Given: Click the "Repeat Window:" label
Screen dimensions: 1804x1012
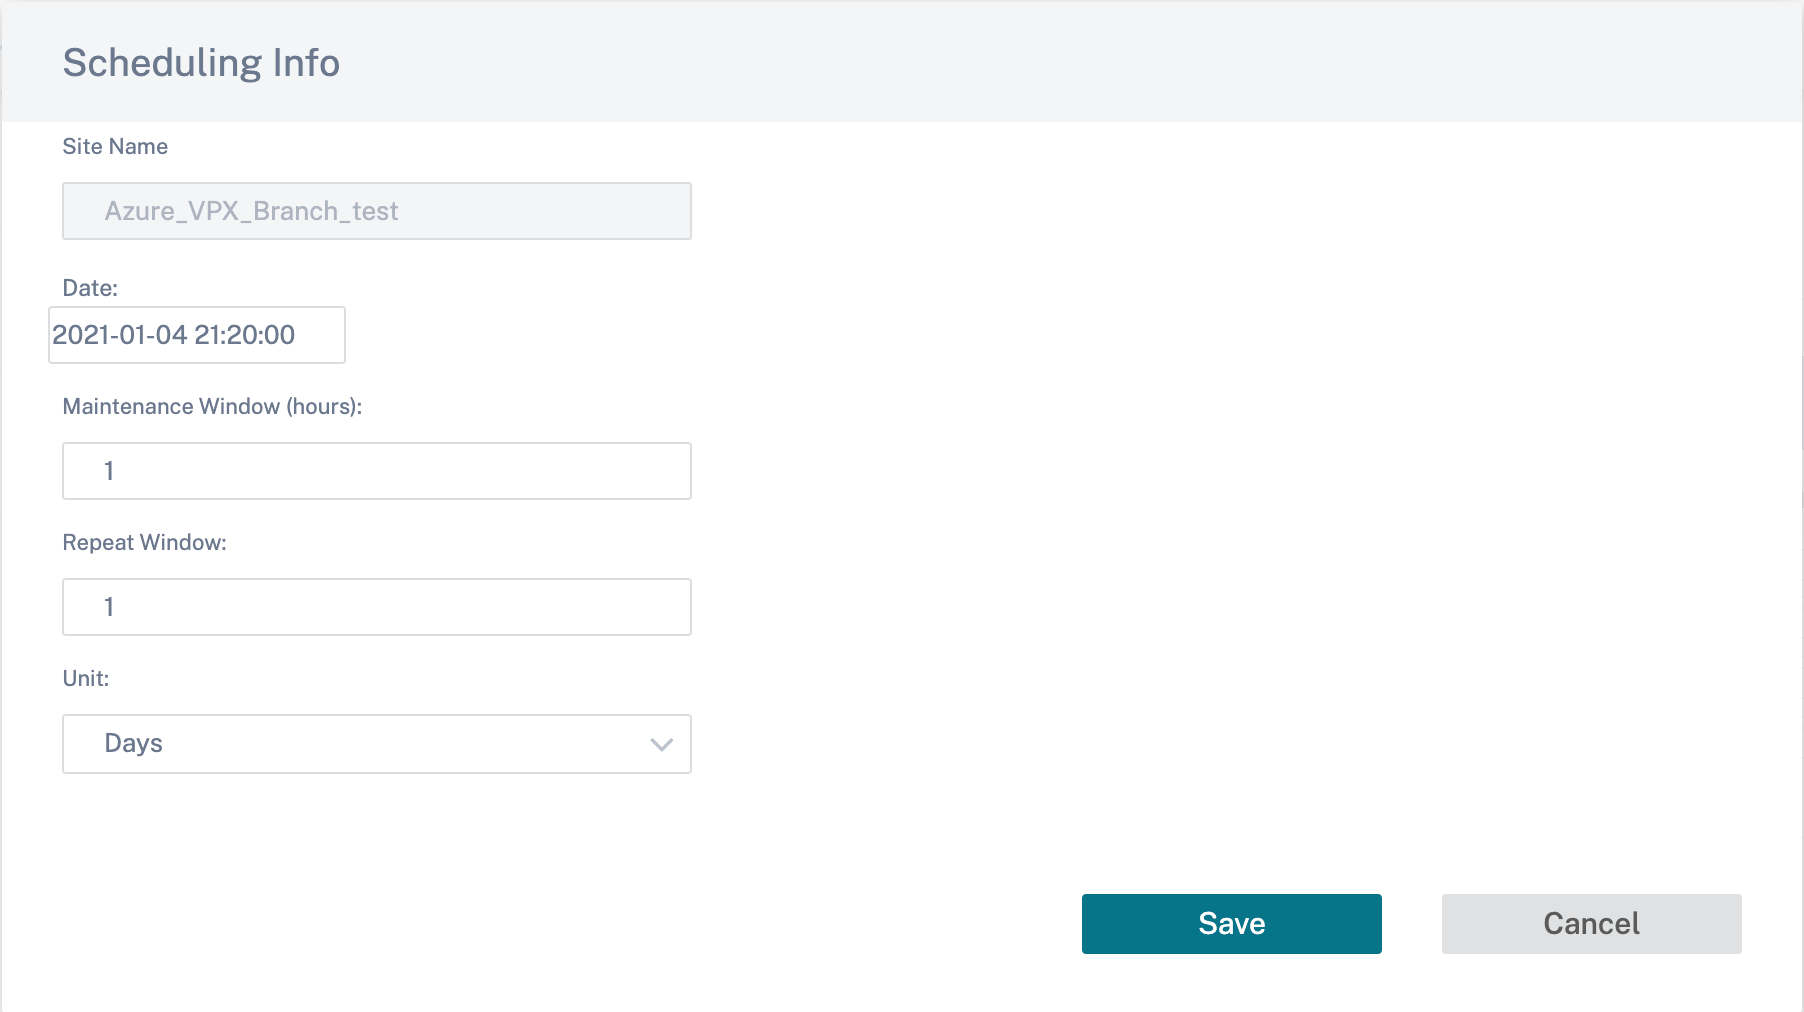Looking at the screenshot, I should point(144,542).
